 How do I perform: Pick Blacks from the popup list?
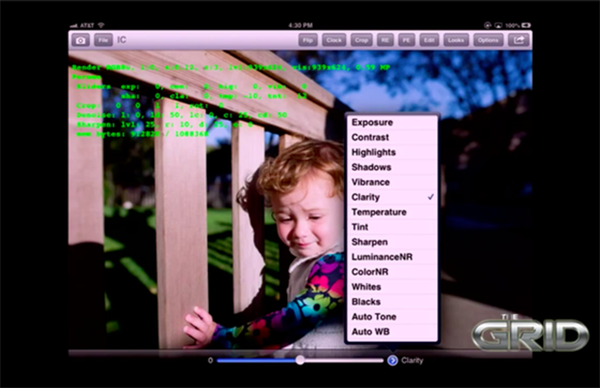(392, 302)
